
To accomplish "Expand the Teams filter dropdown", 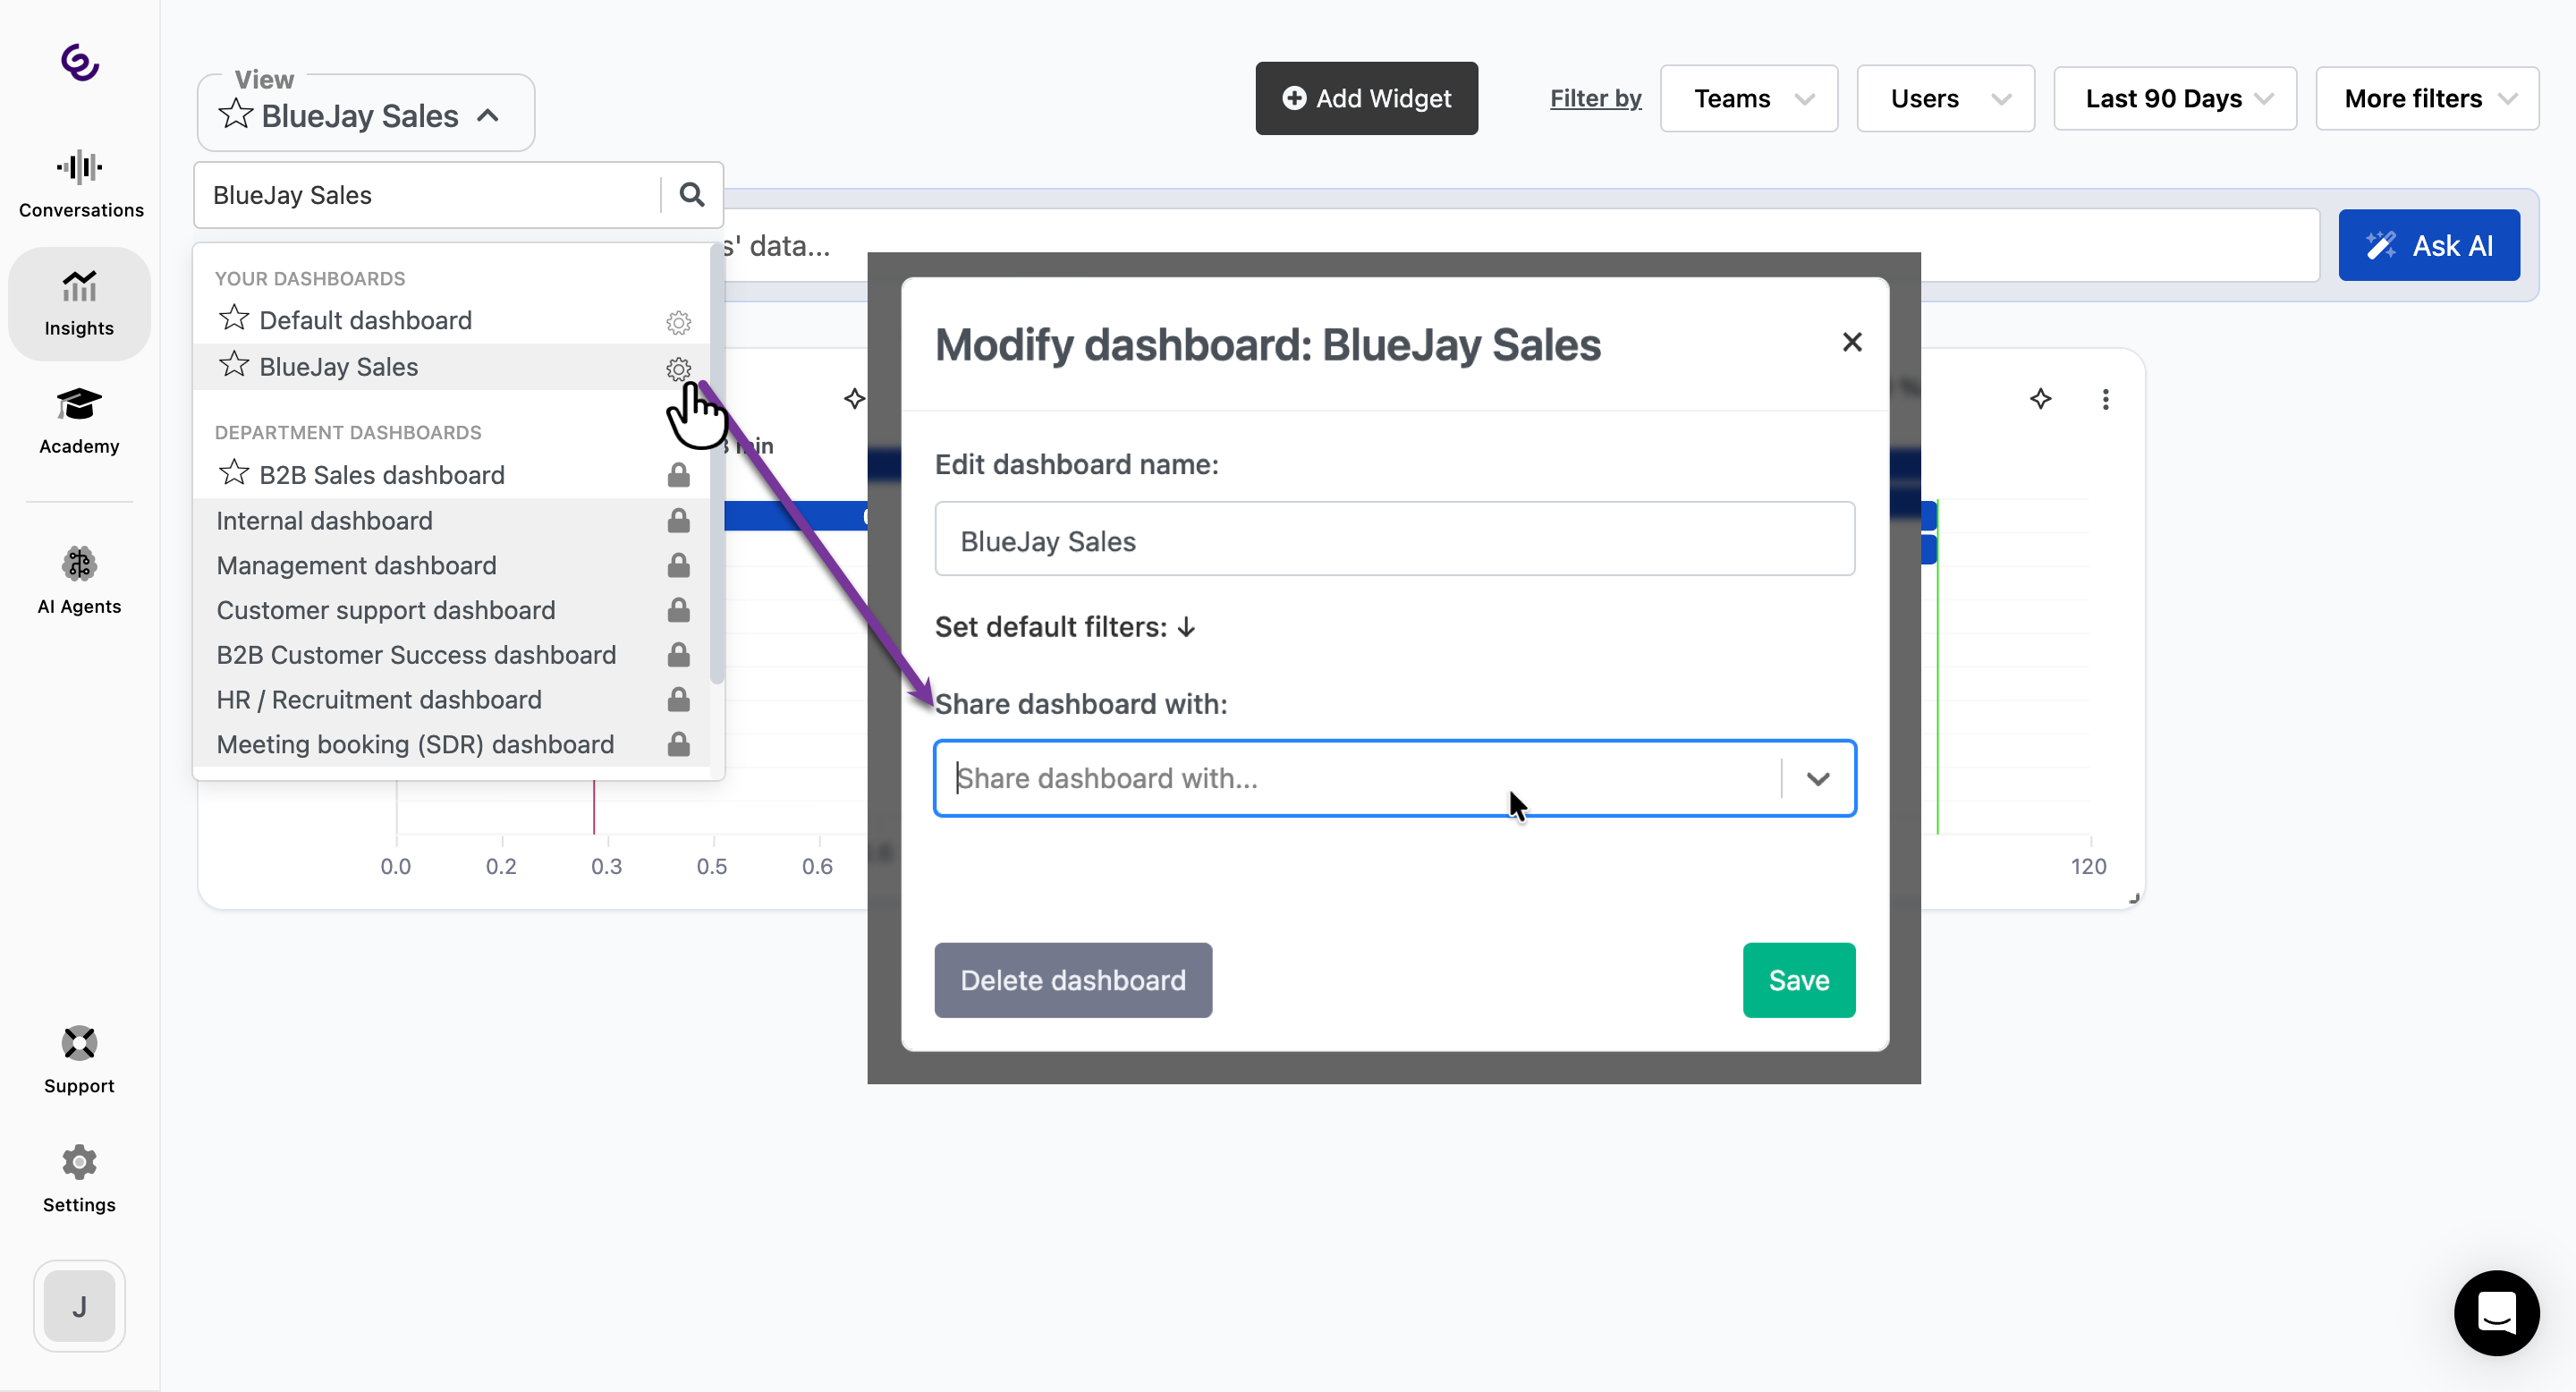I will pos(1748,98).
